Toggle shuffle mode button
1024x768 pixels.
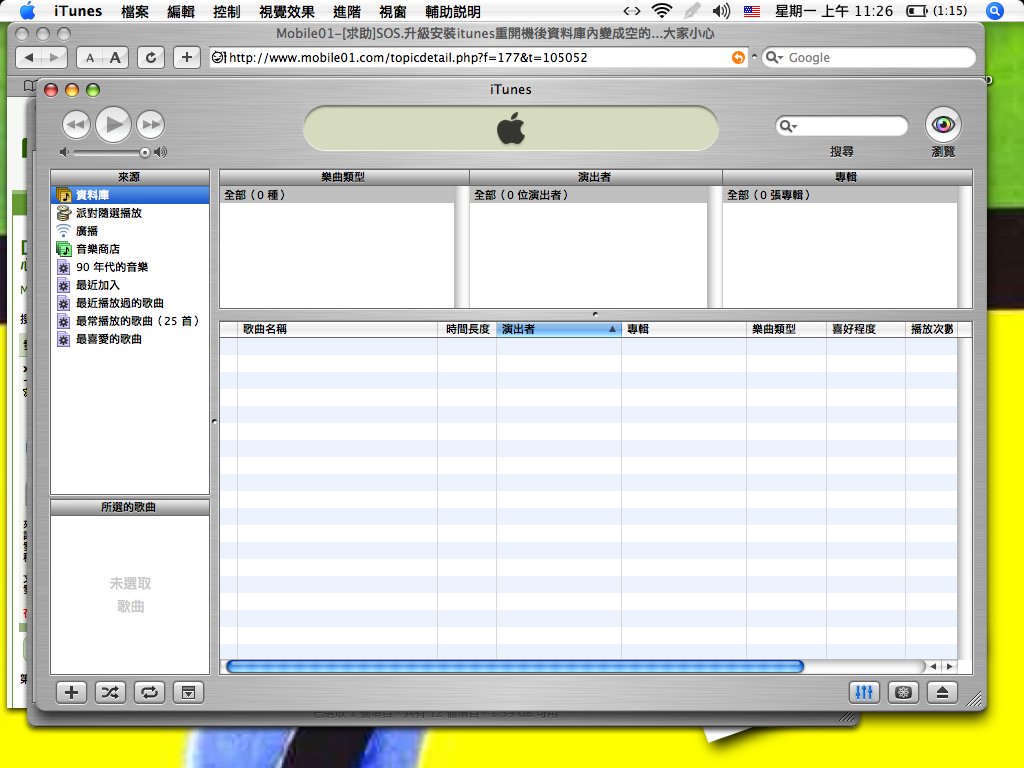(110, 692)
